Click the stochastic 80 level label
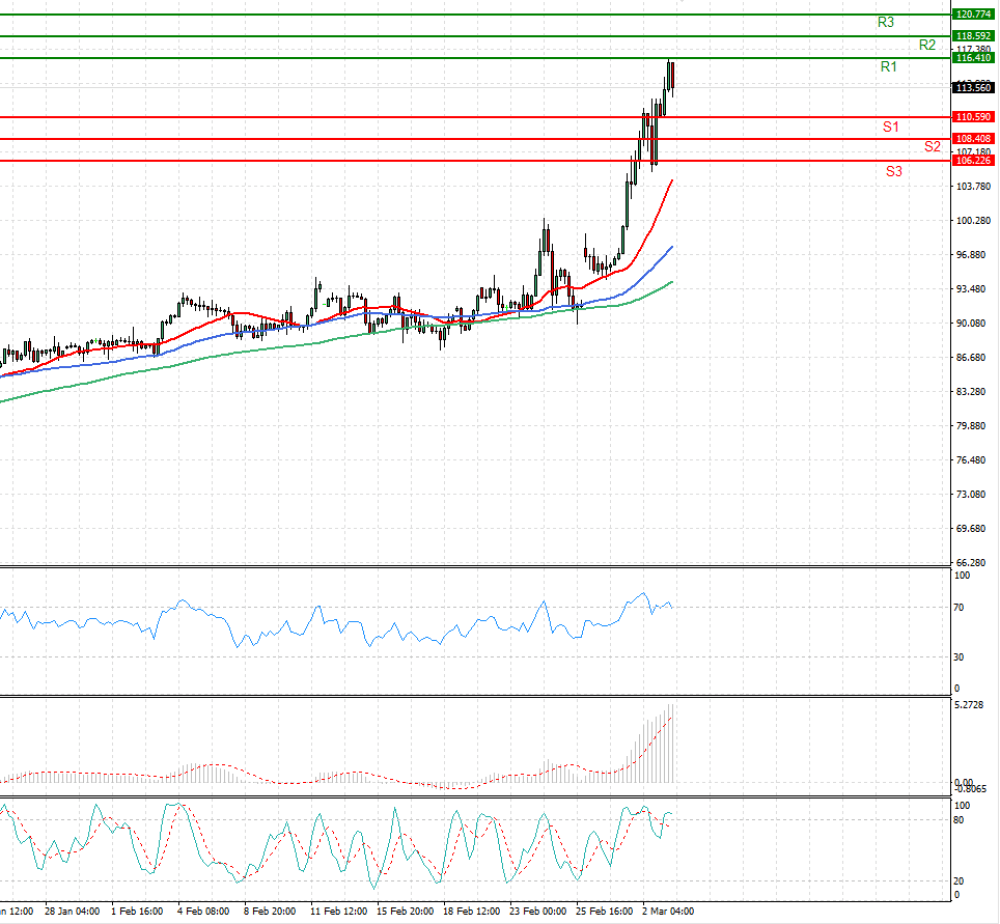This screenshot has height=924, width=1000. pyautogui.click(x=958, y=820)
